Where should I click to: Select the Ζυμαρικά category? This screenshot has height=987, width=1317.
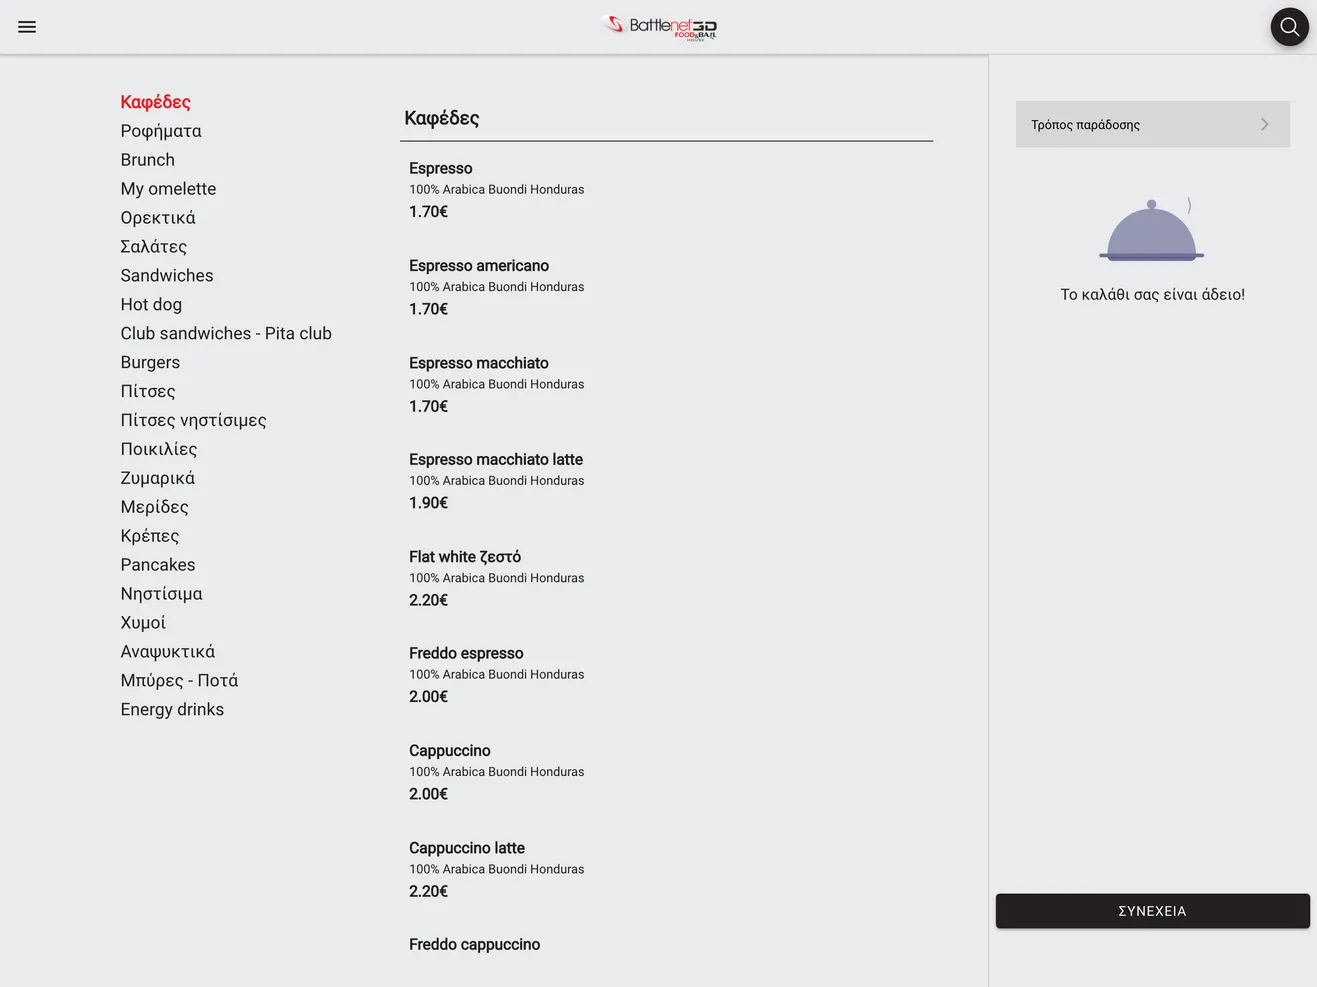pyautogui.click(x=158, y=479)
